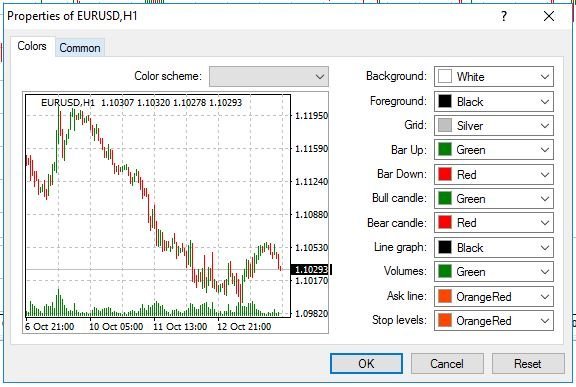Image resolution: width=576 pixels, height=387 pixels.
Task: Click the 1.09820 price axis label
Action: coord(312,314)
